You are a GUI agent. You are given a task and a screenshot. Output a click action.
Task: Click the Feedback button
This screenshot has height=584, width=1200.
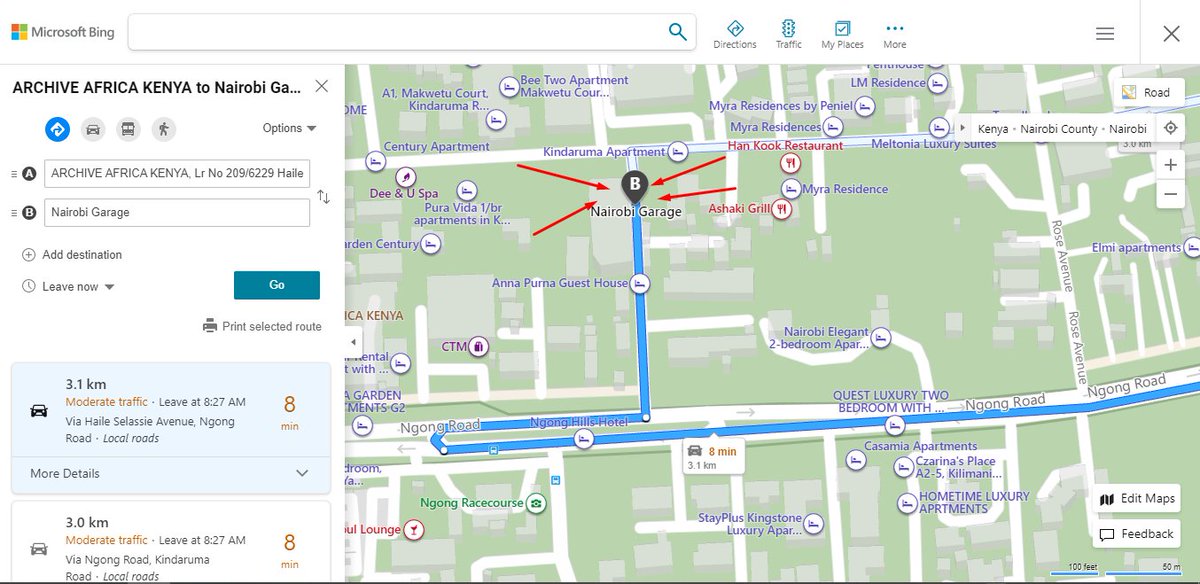click(x=1136, y=534)
